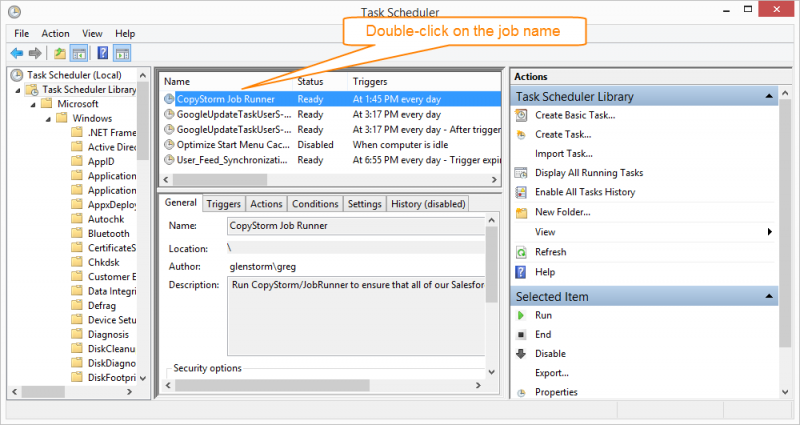
Task: Select the AppID folder in tree
Action: tap(101, 162)
